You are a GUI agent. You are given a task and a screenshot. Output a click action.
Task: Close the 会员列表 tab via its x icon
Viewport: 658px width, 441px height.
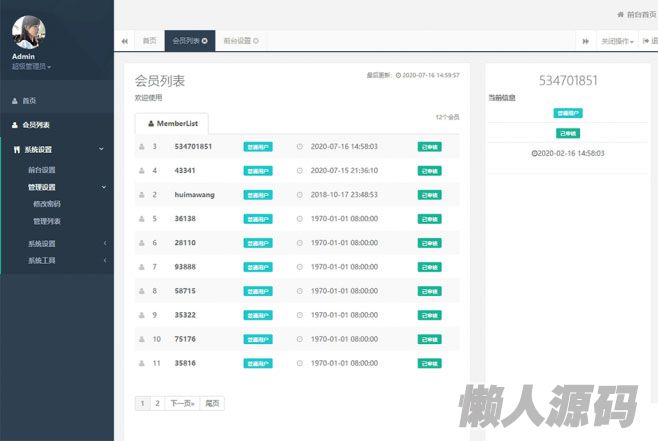[205, 41]
